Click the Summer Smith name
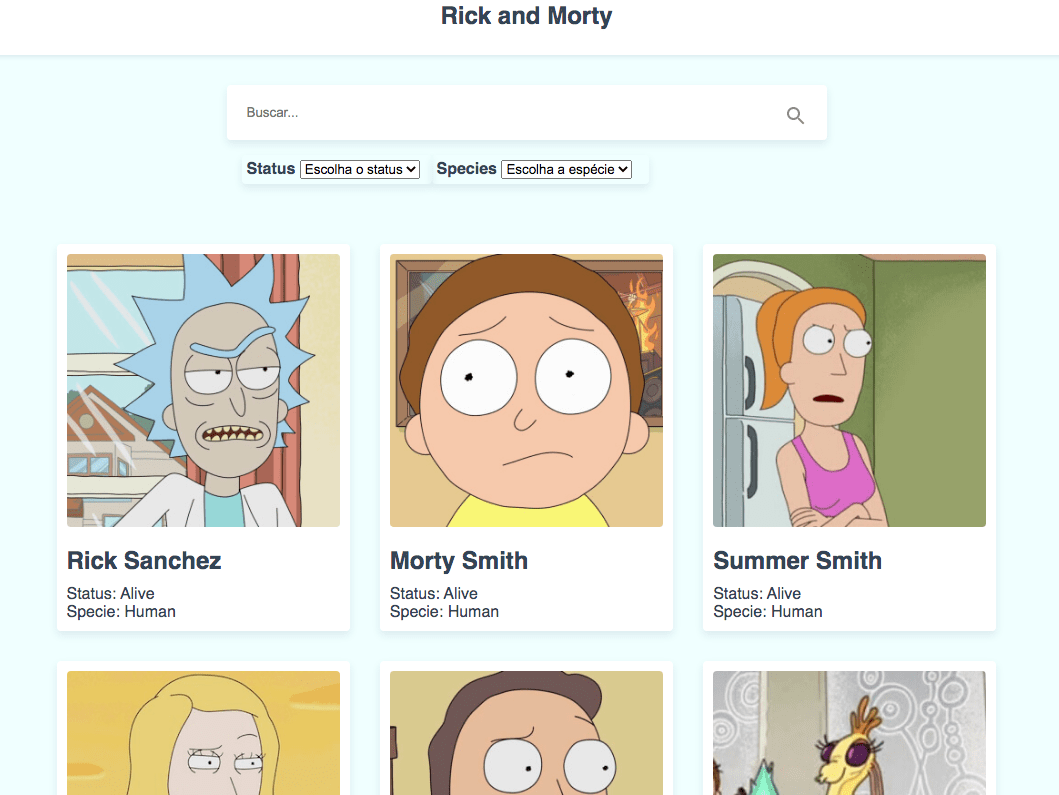The image size is (1059, 795). [x=797, y=561]
